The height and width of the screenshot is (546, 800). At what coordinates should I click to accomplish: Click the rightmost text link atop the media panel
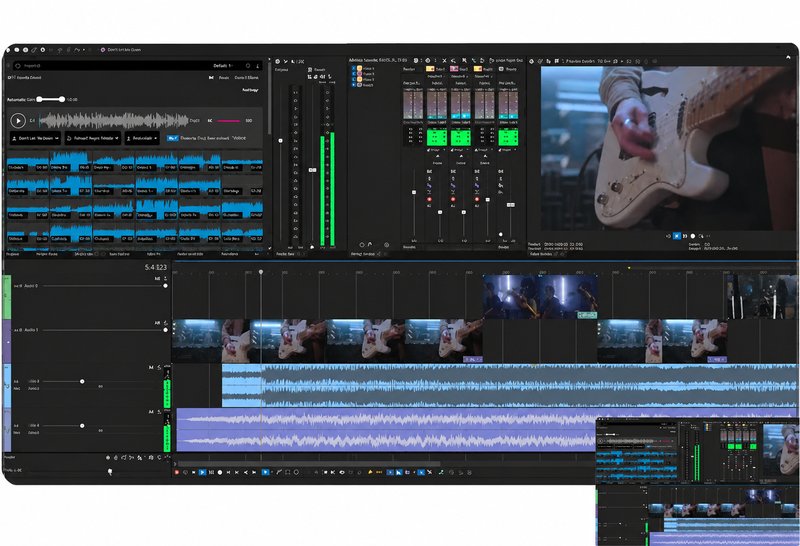coord(246,78)
